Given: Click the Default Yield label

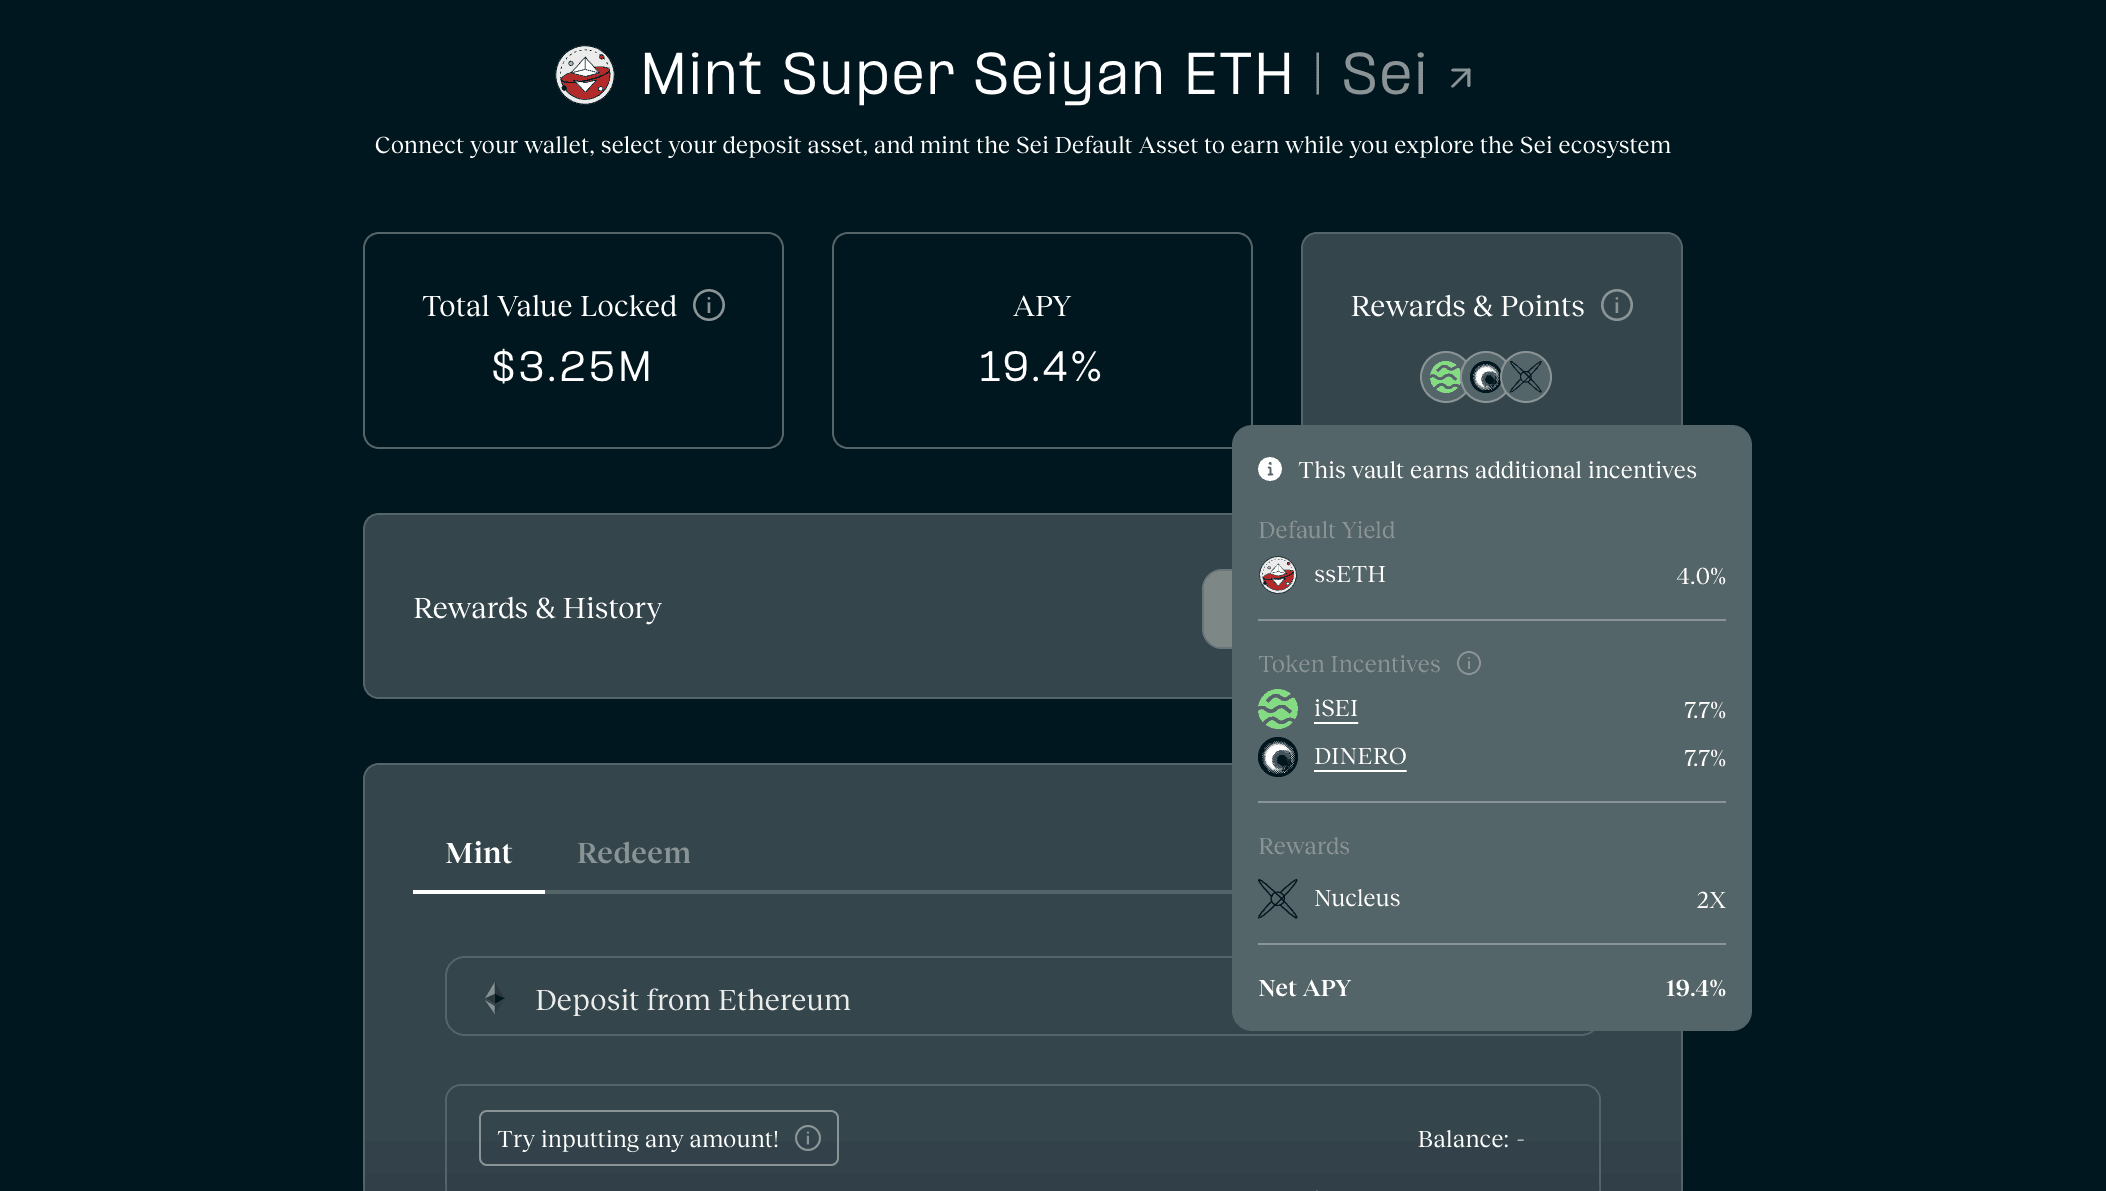Looking at the screenshot, I should coord(1326,530).
